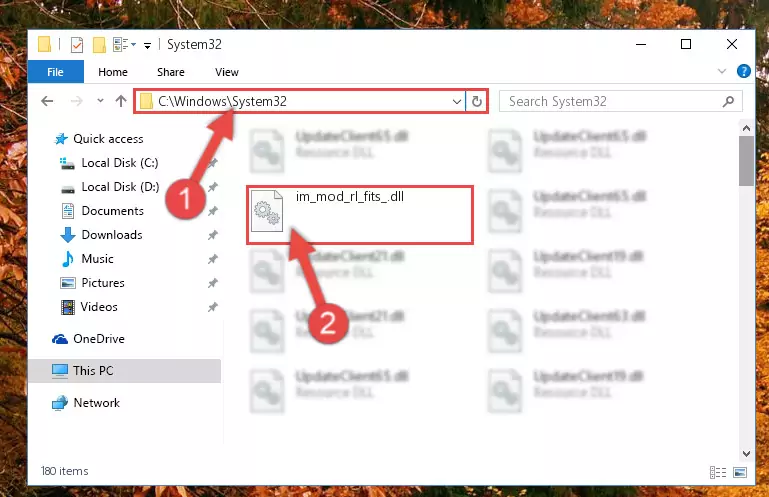Select OneDrive in navigation pane
Image resolution: width=769 pixels, height=497 pixels.
[x=99, y=339]
